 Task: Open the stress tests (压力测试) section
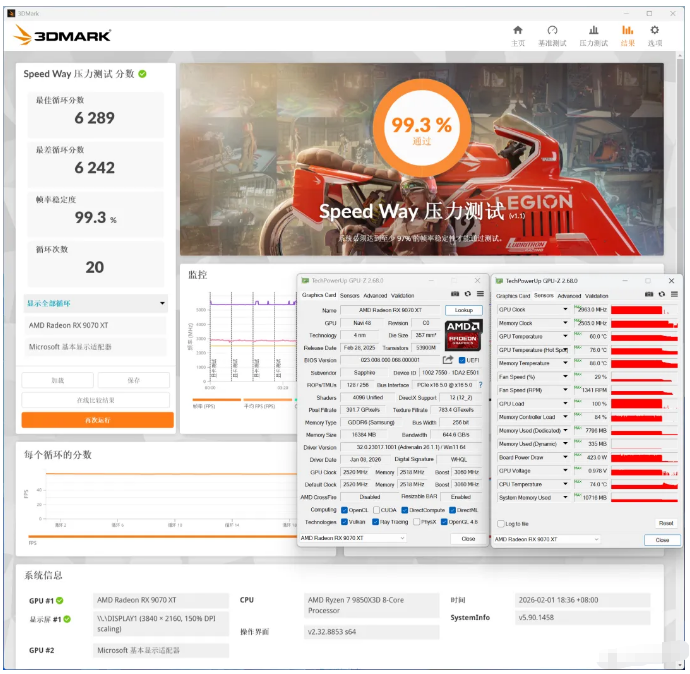tap(593, 35)
